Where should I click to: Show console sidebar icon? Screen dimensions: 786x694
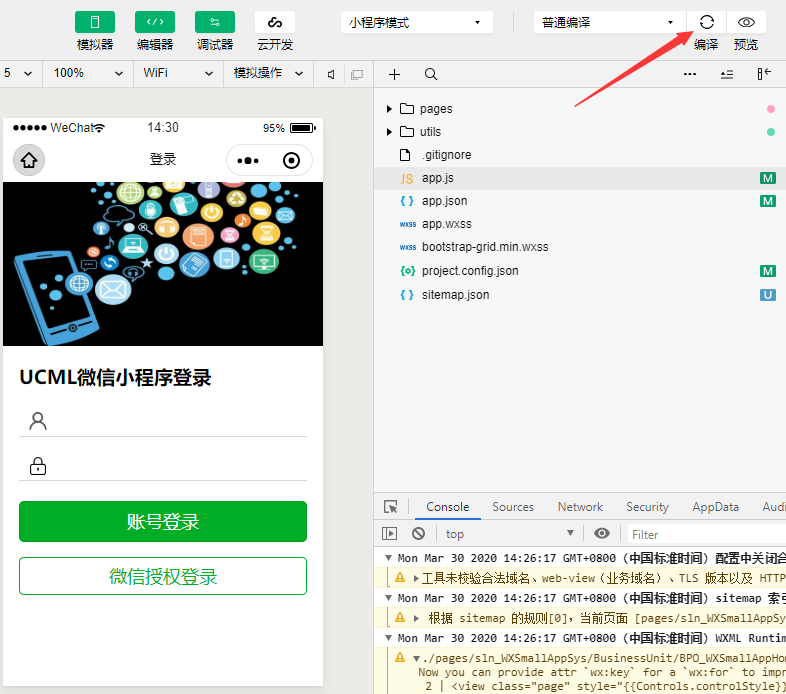coord(389,534)
